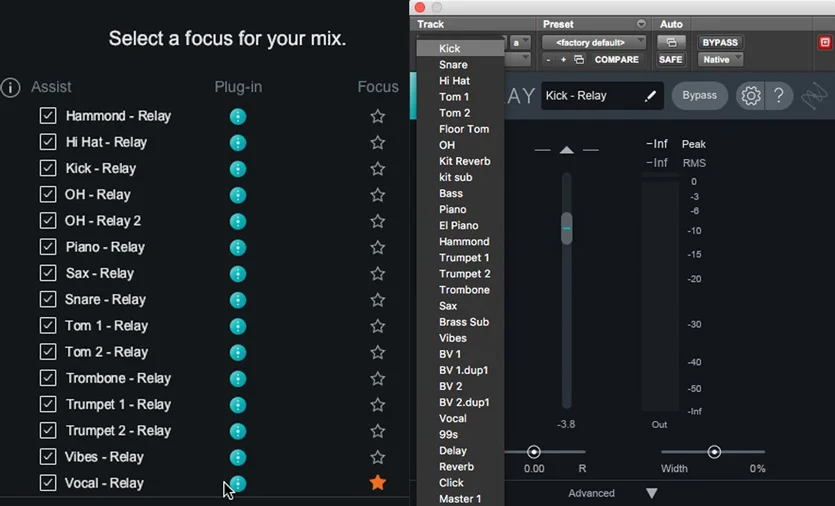Uncheck Tom 2 - Relay assist checkbox
This screenshot has height=506, width=835.
48,352
